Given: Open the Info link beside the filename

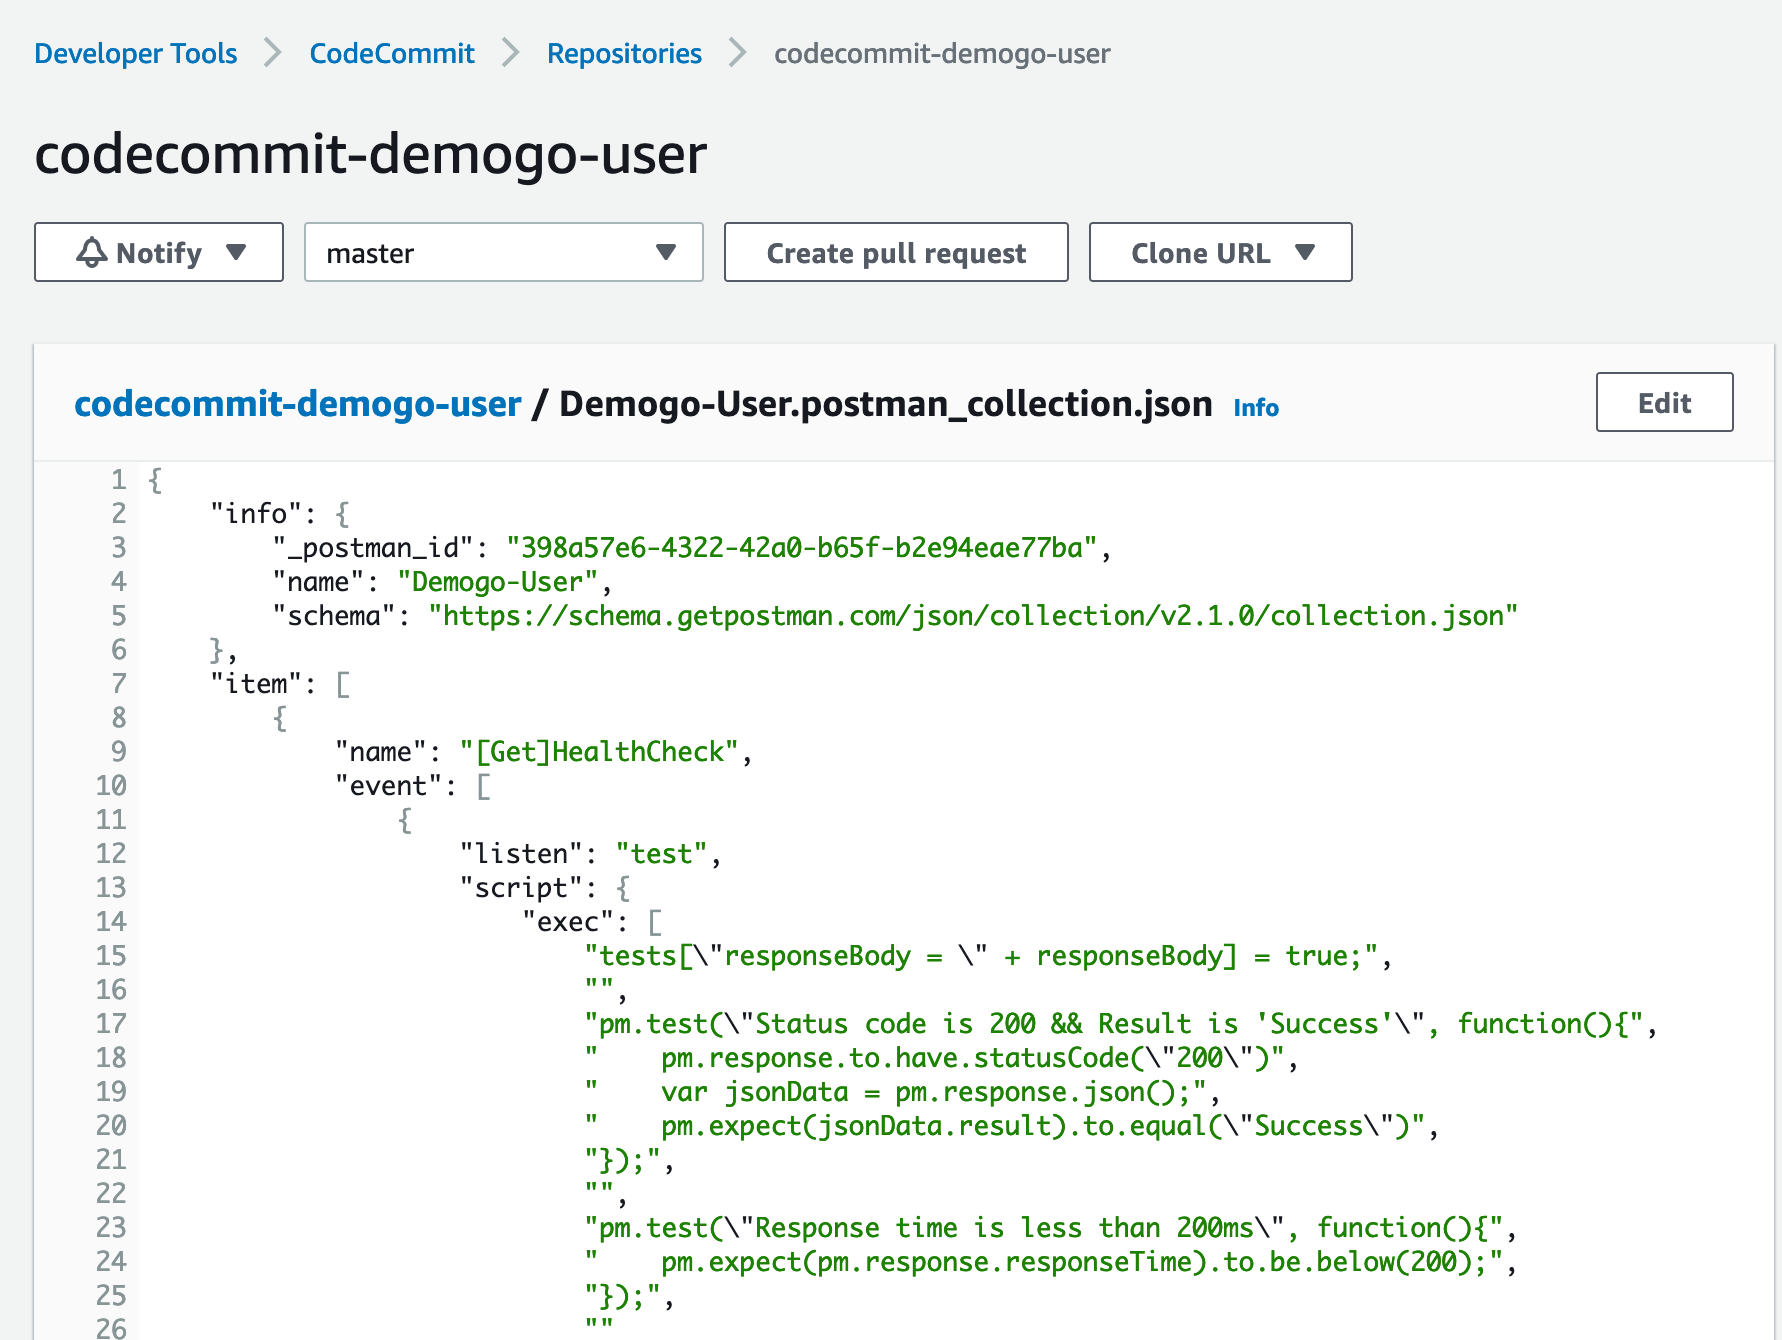Looking at the screenshot, I should (1256, 407).
